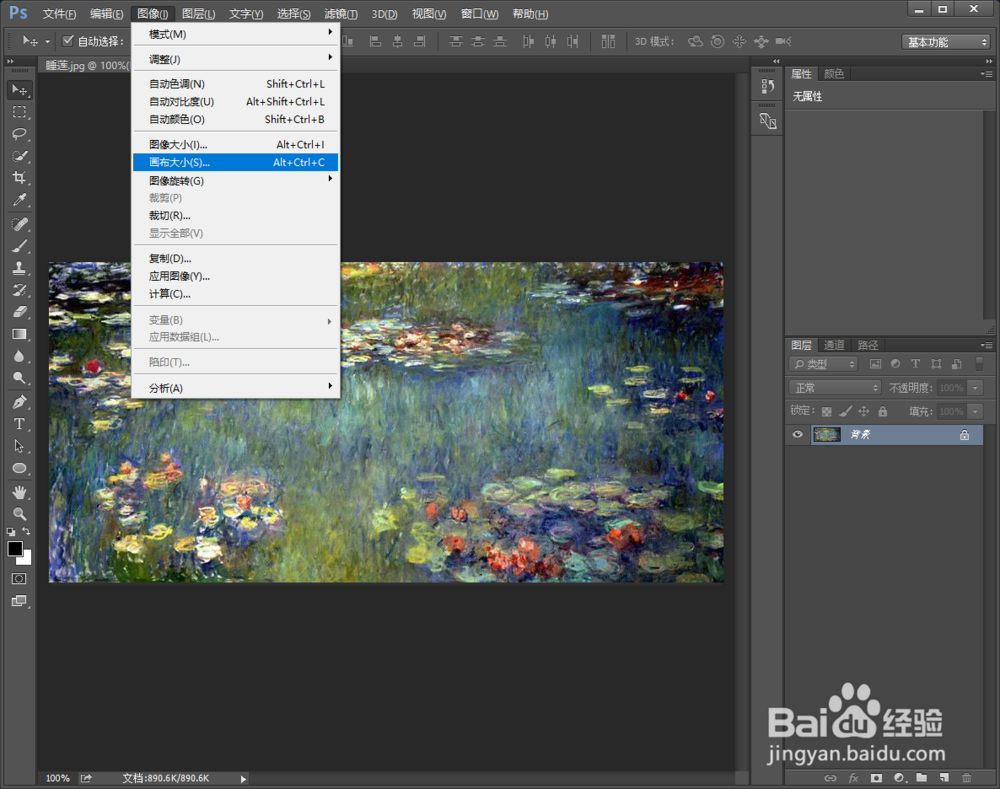Select the 背景 layer thumbnail
Screen dimensions: 1000x789
(827, 435)
